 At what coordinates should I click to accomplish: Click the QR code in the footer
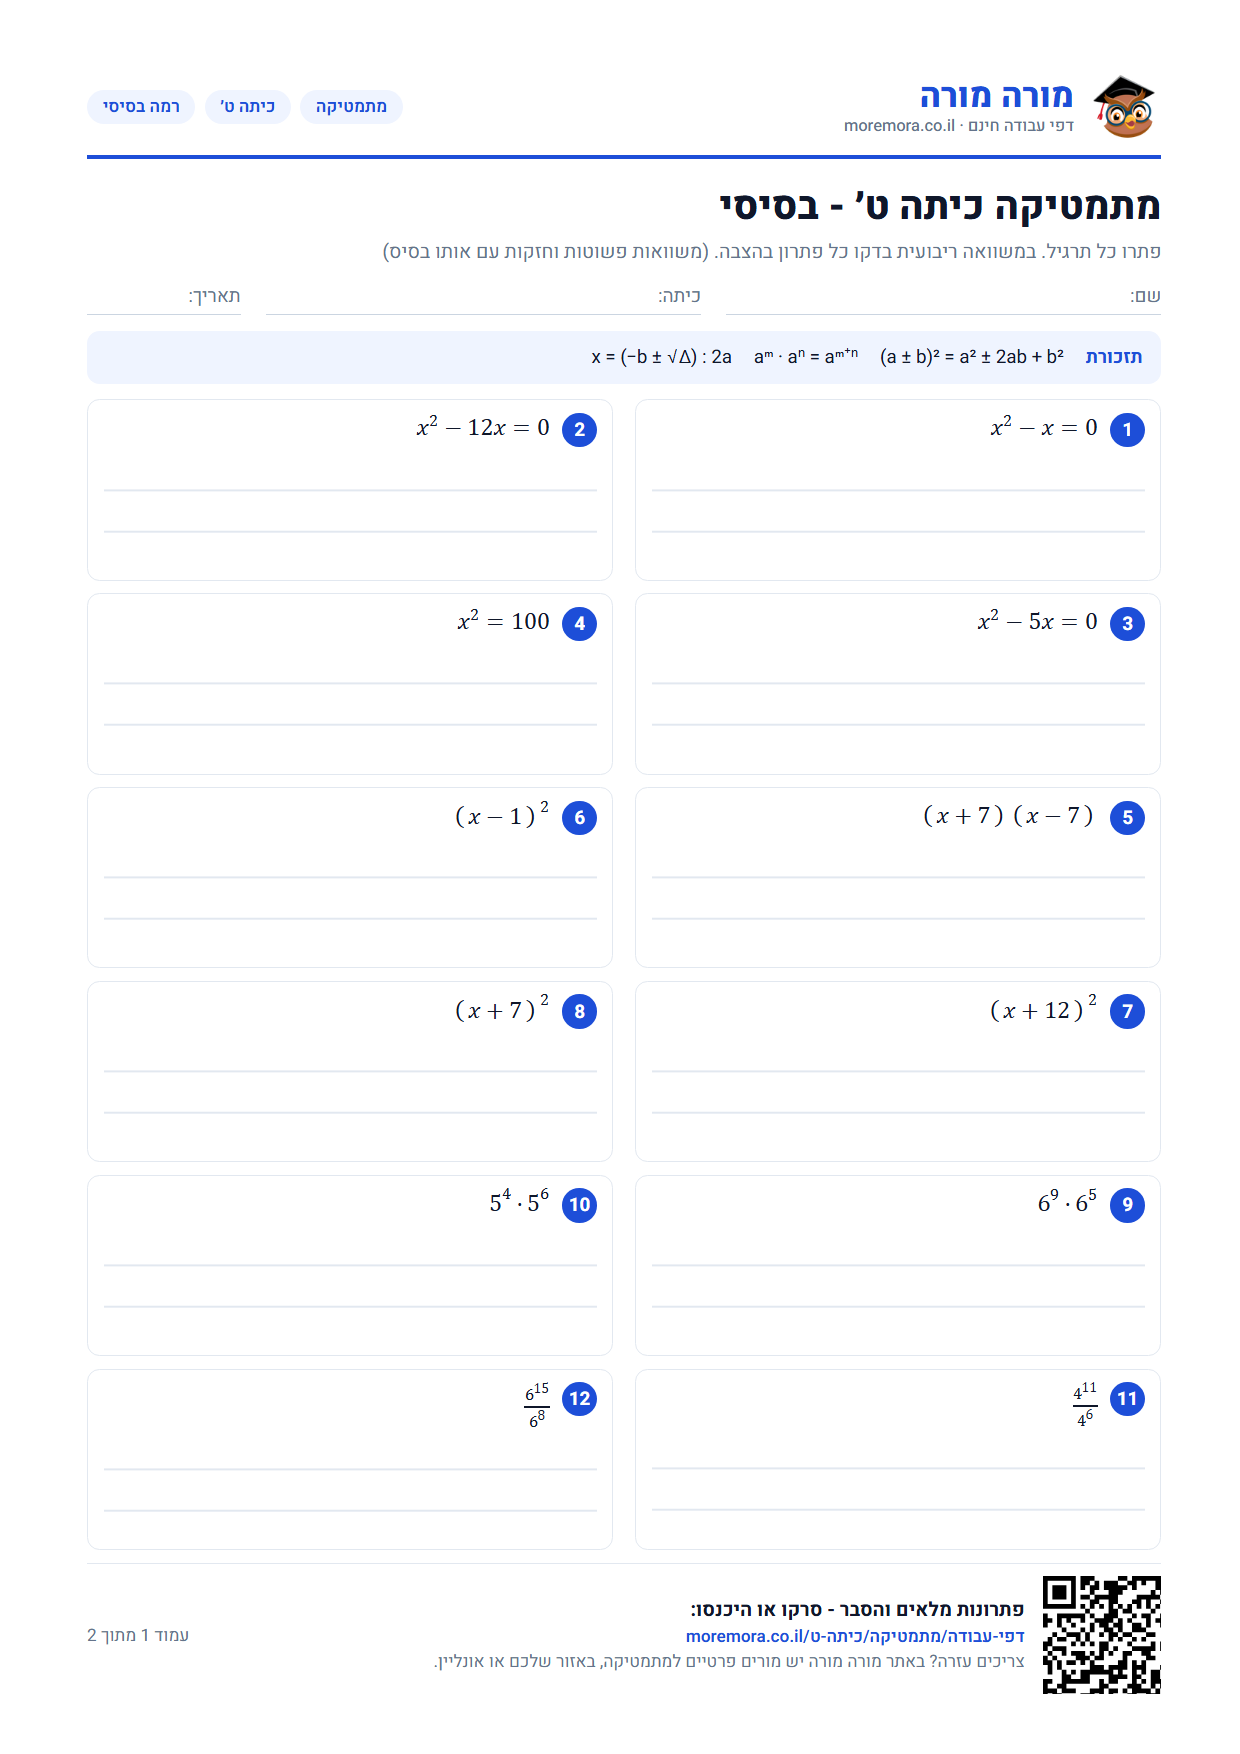pyautogui.click(x=1101, y=1635)
